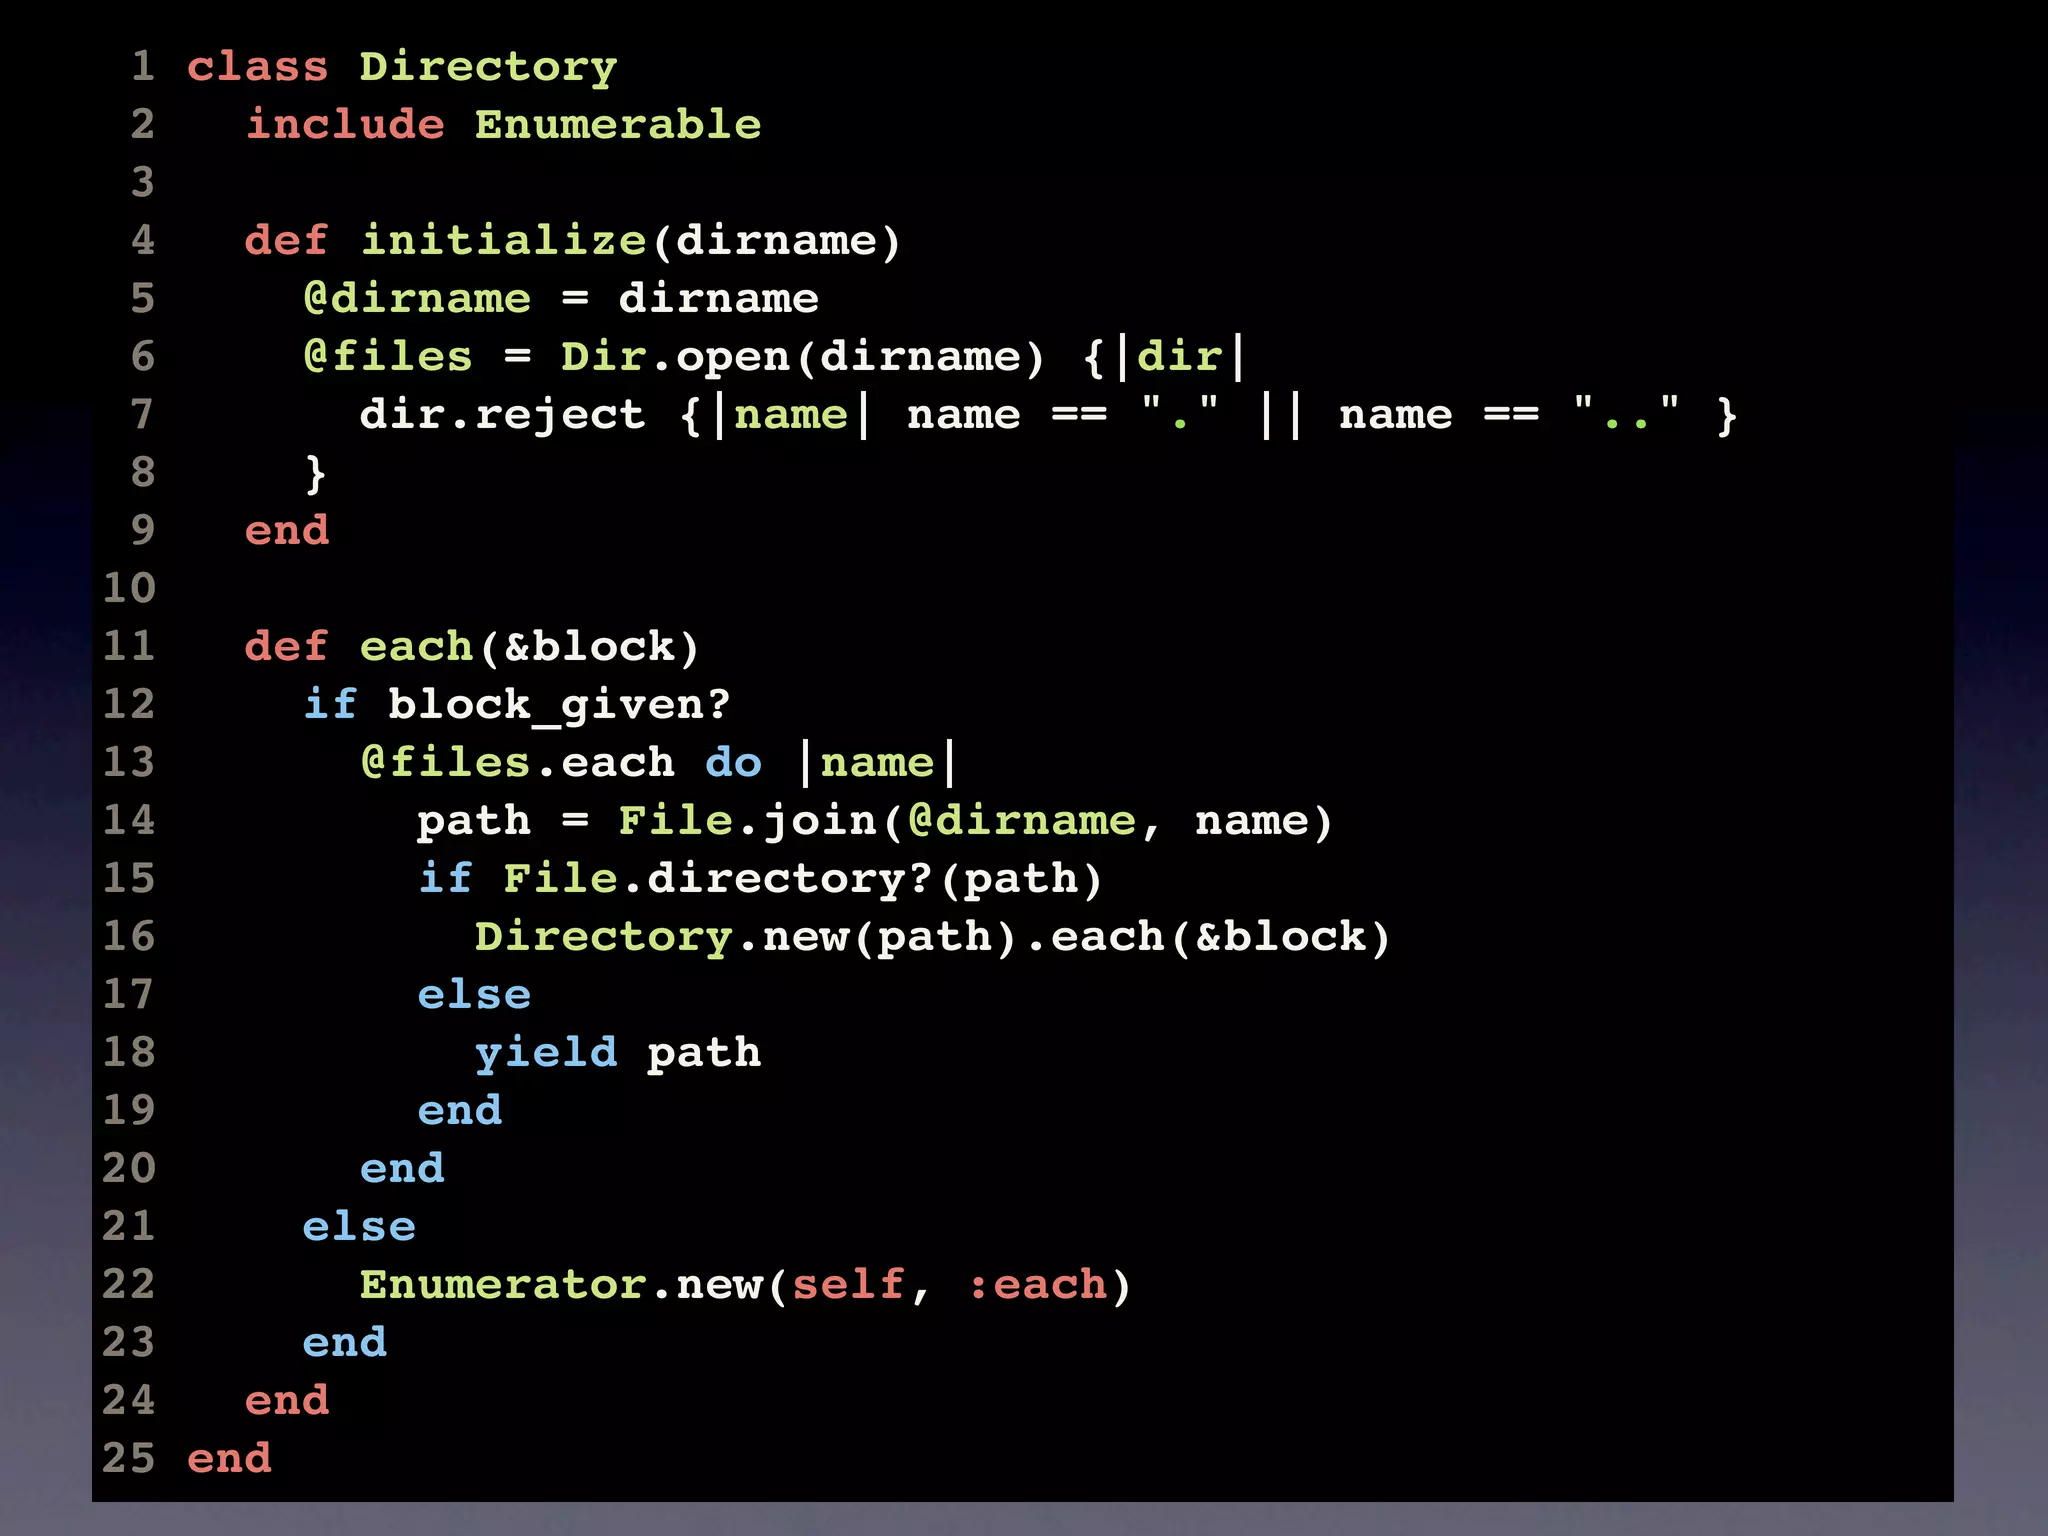Image resolution: width=2048 pixels, height=1536 pixels.
Task: Click the 'each' method name on line 11
Action: click(x=416, y=646)
